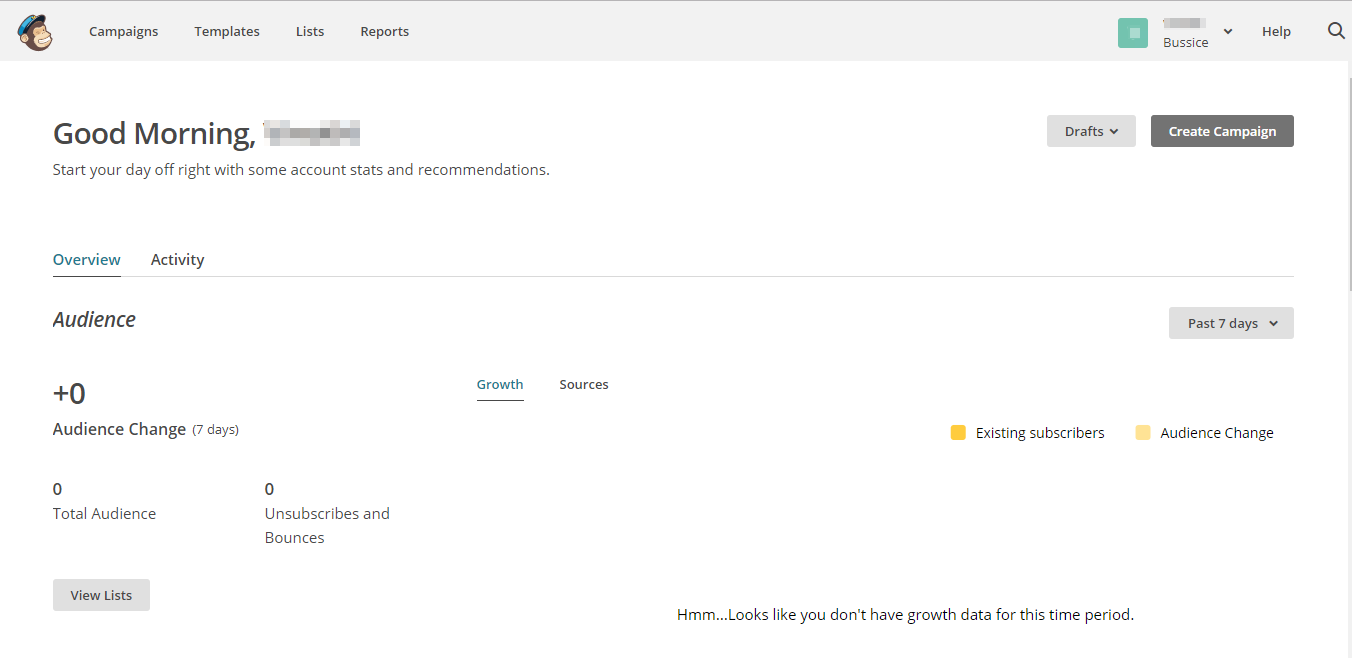
Task: Open the Templates menu
Action: click(x=227, y=31)
